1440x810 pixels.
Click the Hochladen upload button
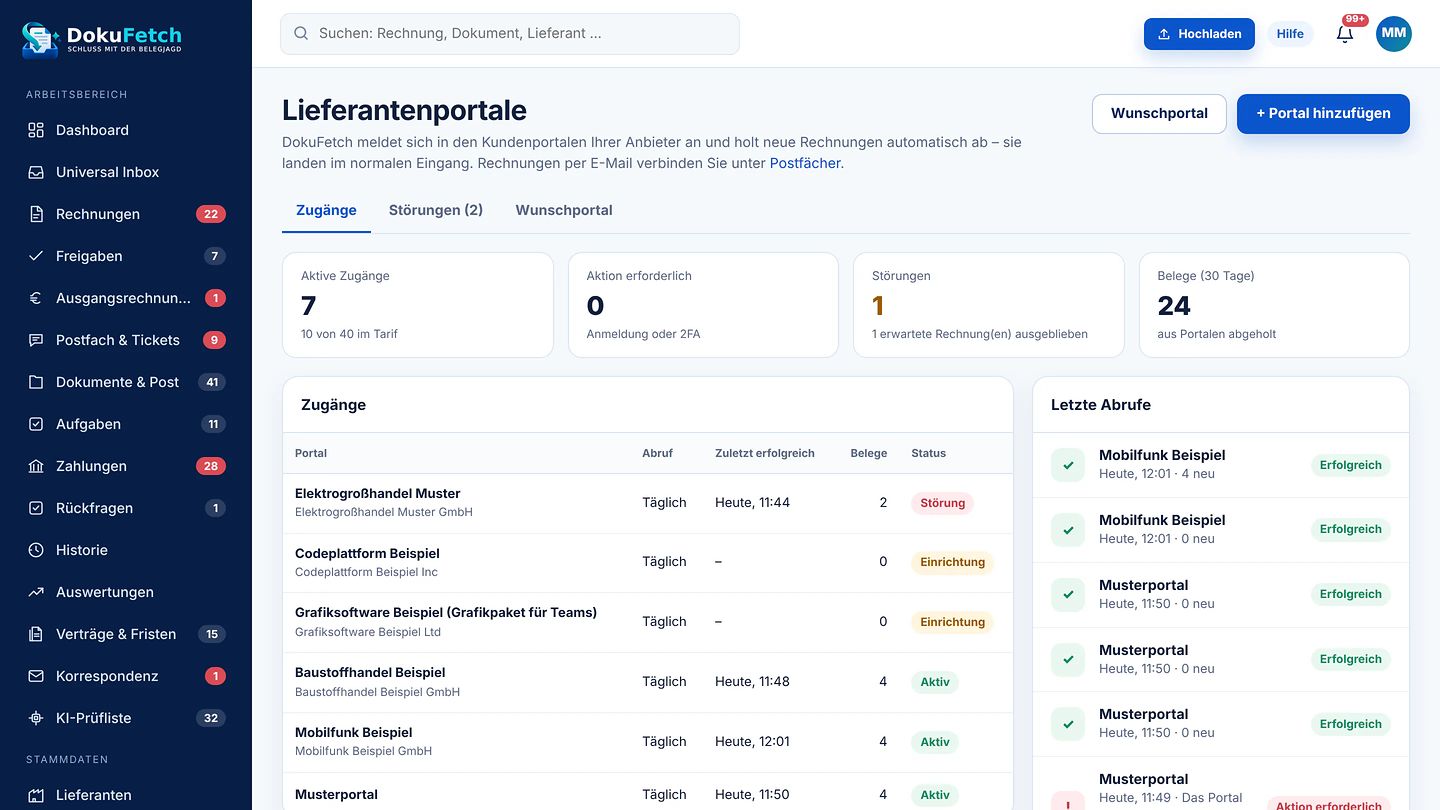point(1199,34)
